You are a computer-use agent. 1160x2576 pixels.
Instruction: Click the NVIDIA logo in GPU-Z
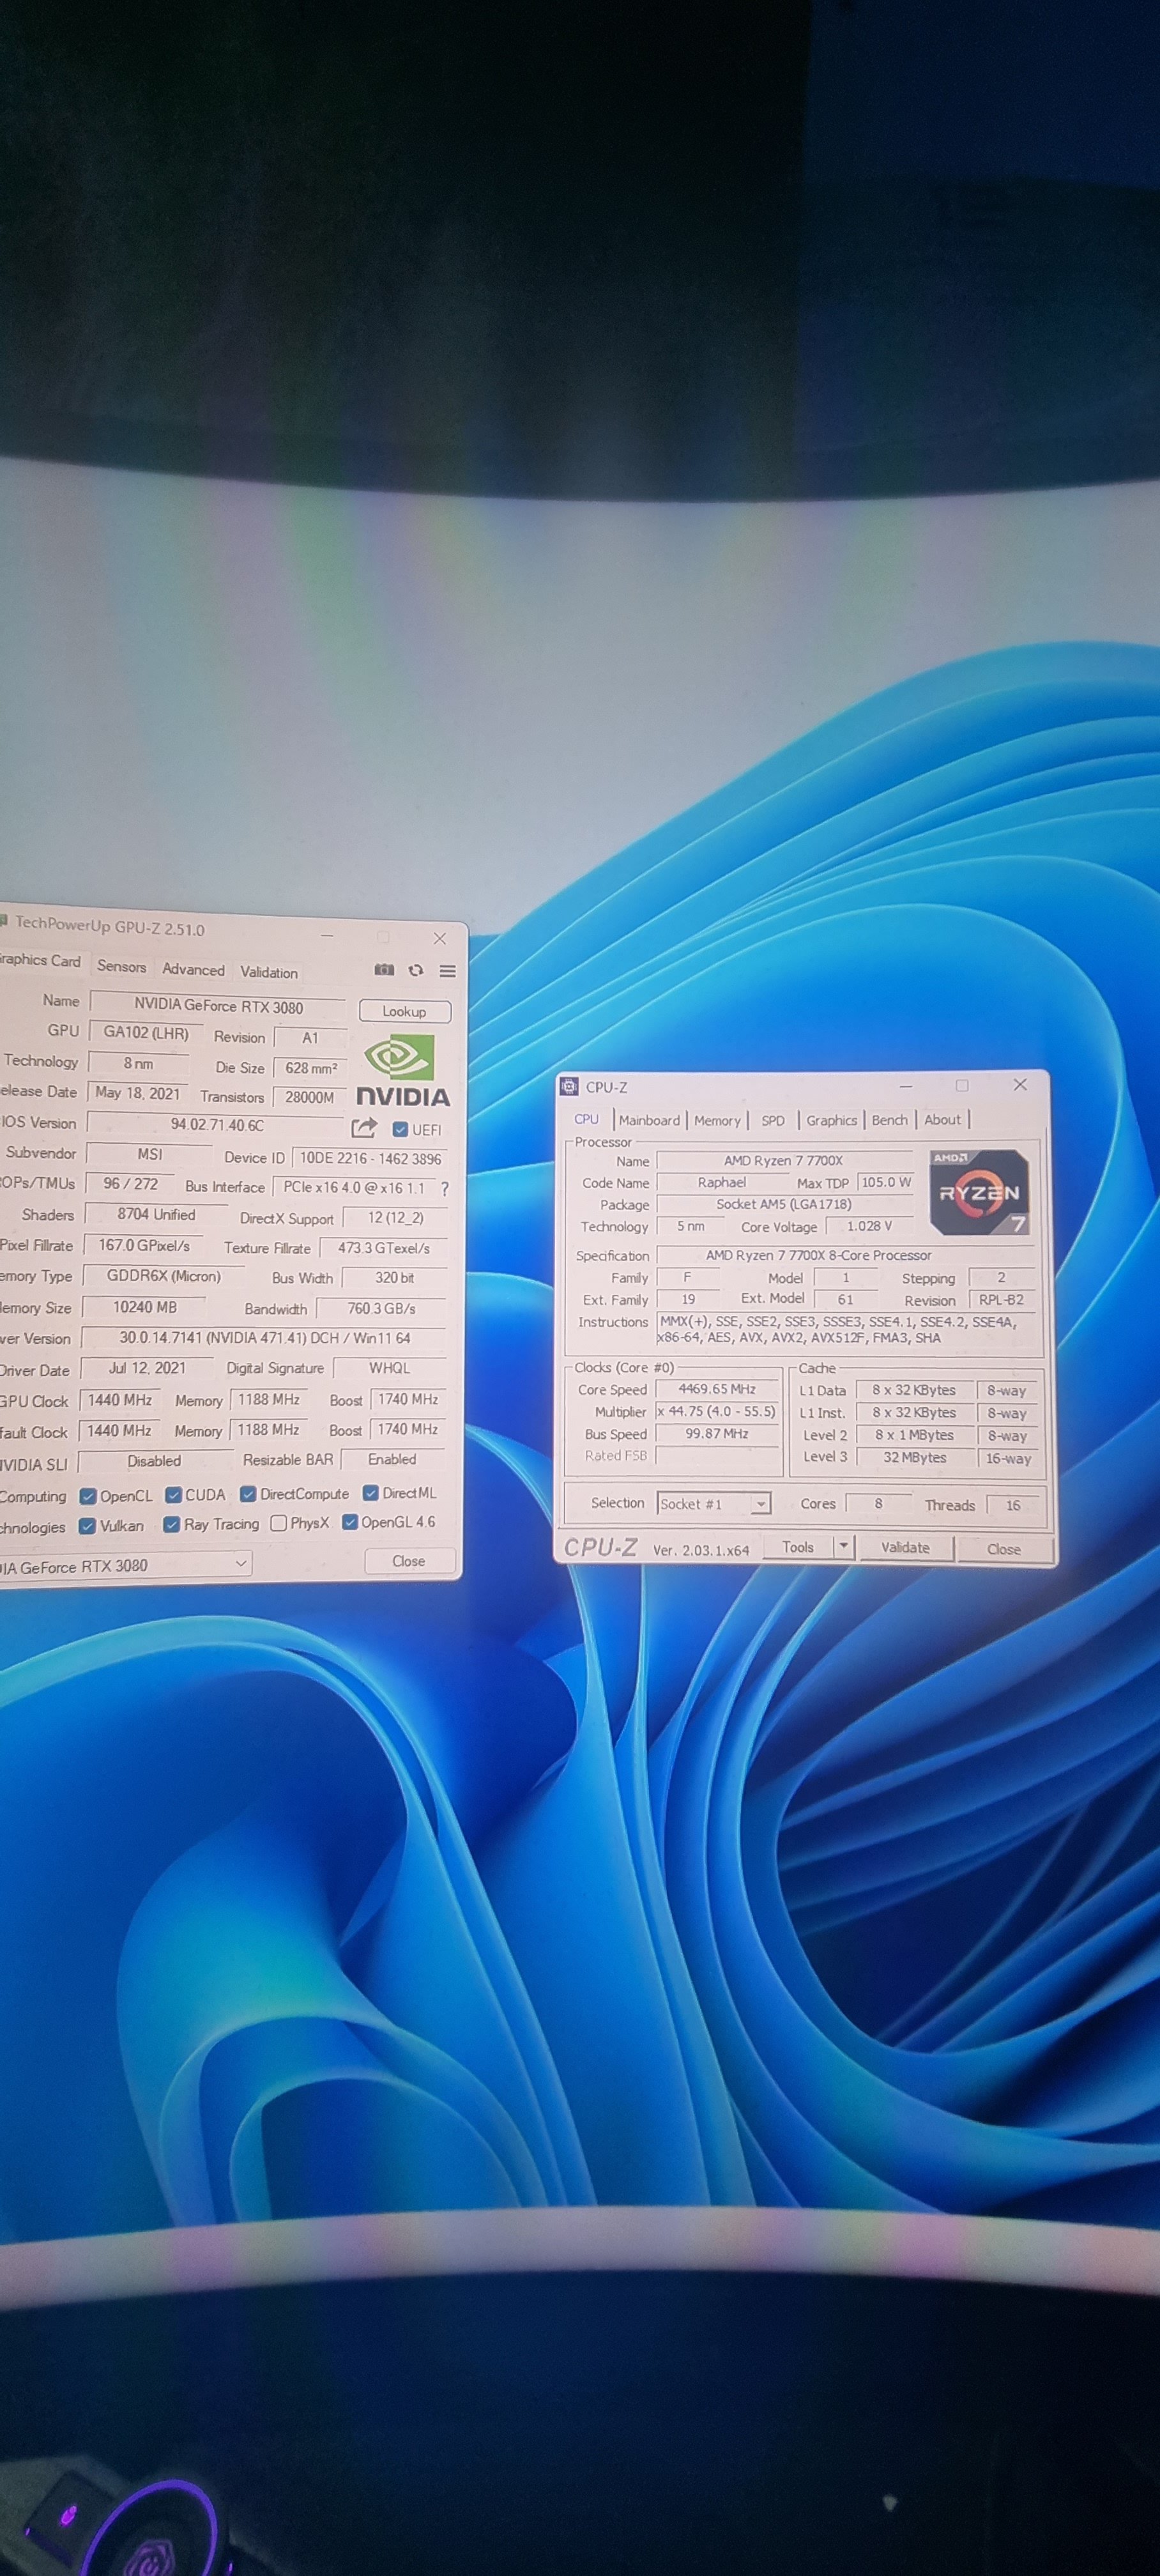[402, 1071]
